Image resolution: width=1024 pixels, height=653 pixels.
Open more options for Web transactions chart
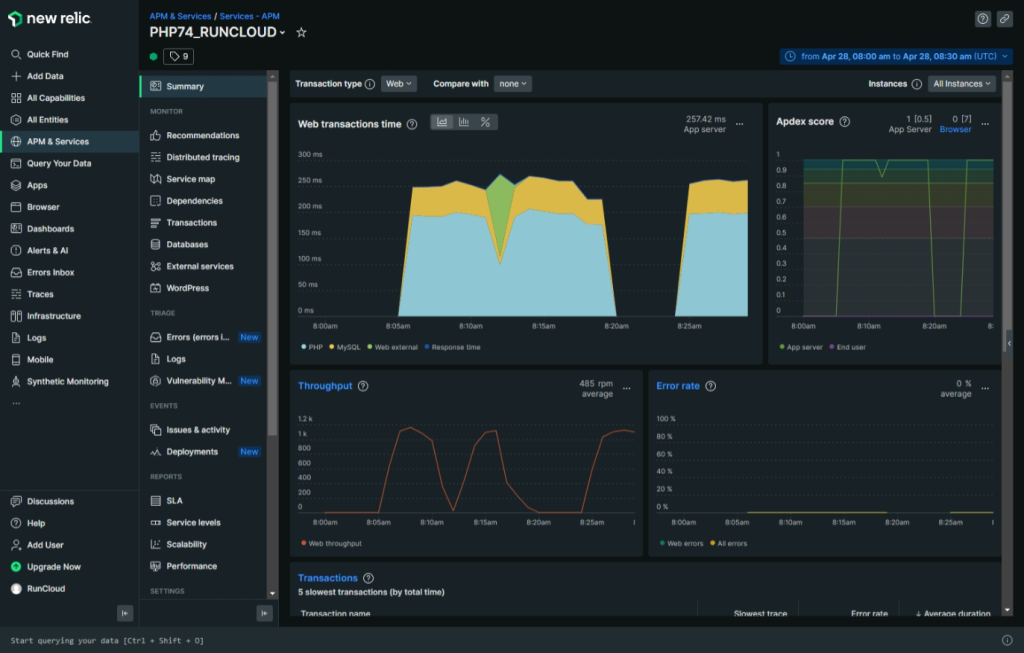pos(739,123)
